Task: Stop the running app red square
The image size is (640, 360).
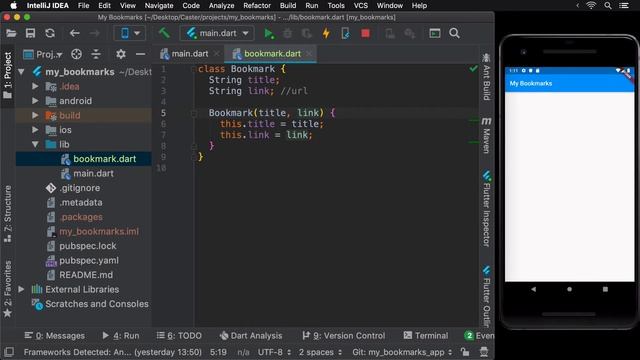Action: (x=365, y=33)
